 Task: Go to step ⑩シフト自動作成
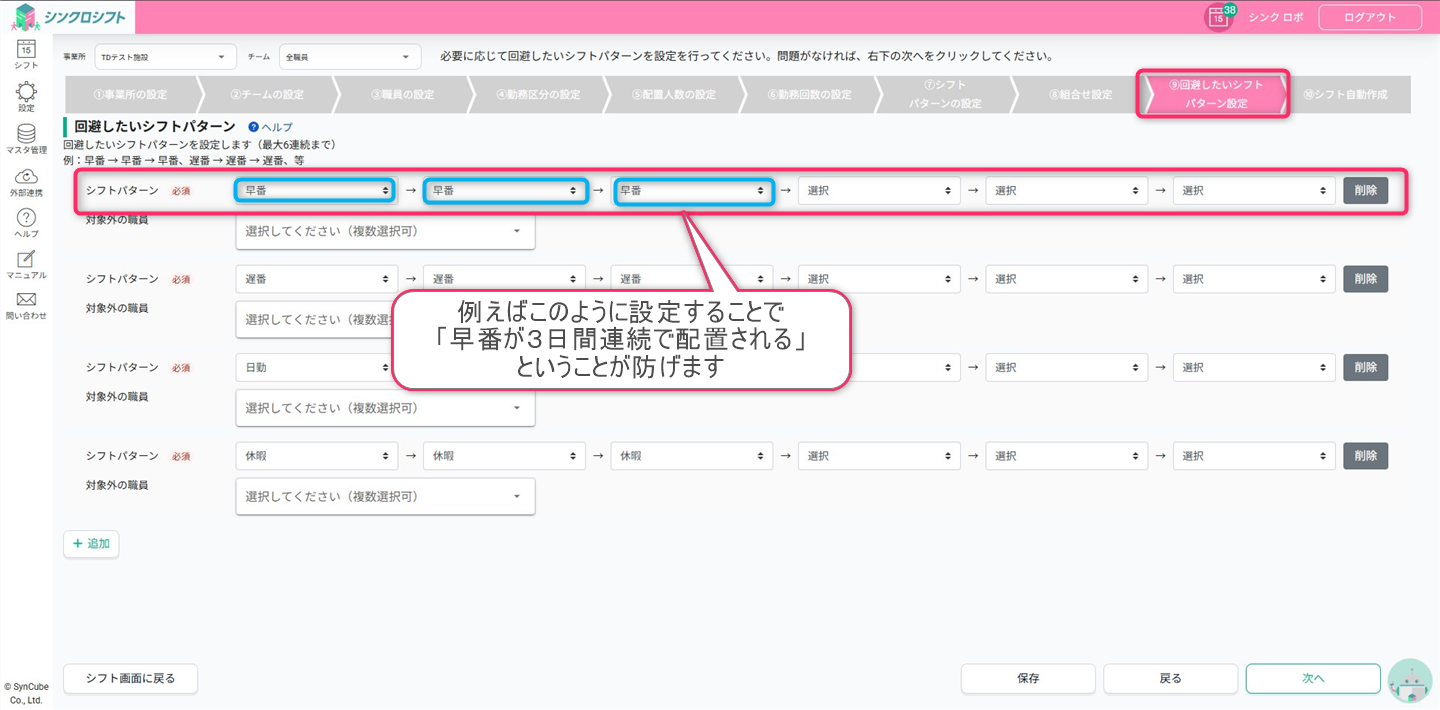[x=1345, y=95]
